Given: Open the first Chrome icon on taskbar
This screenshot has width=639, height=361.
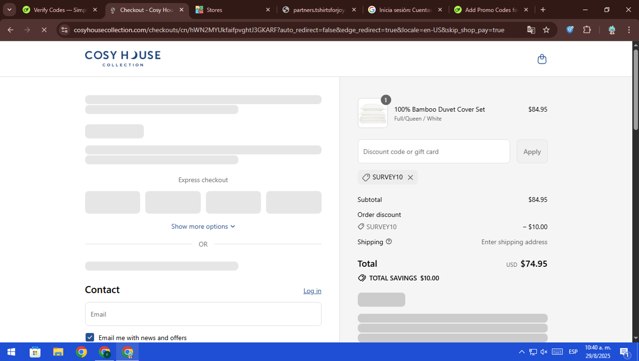Looking at the screenshot, I should pyautogui.click(x=81, y=352).
